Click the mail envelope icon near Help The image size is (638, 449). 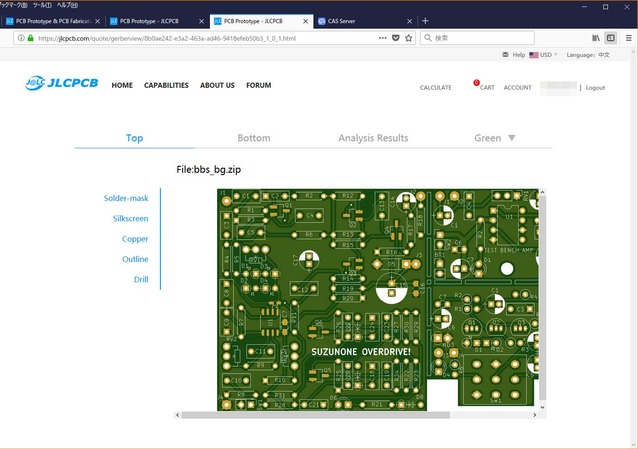505,55
